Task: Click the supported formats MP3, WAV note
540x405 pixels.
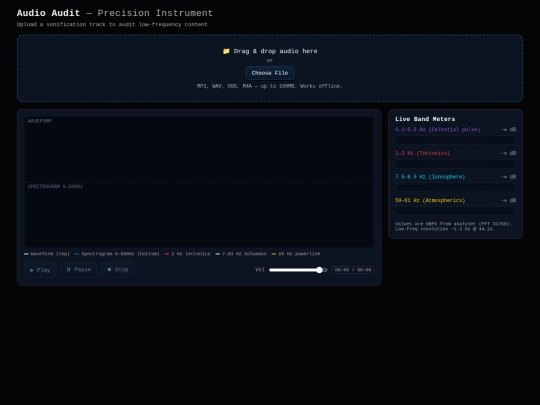Action: (x=270, y=86)
